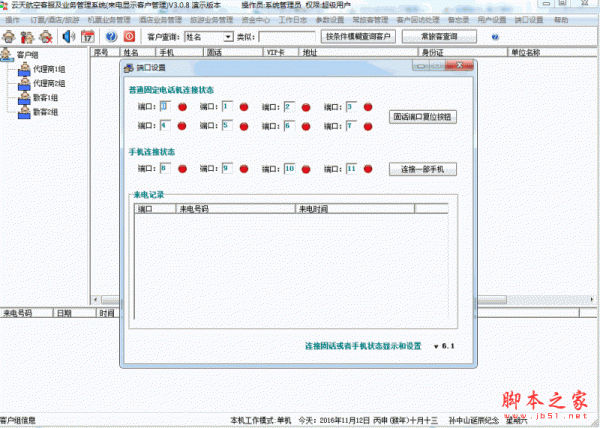The height and width of the screenshot is (428, 600).
Task: Click red status light for port 7
Action: 368,126
